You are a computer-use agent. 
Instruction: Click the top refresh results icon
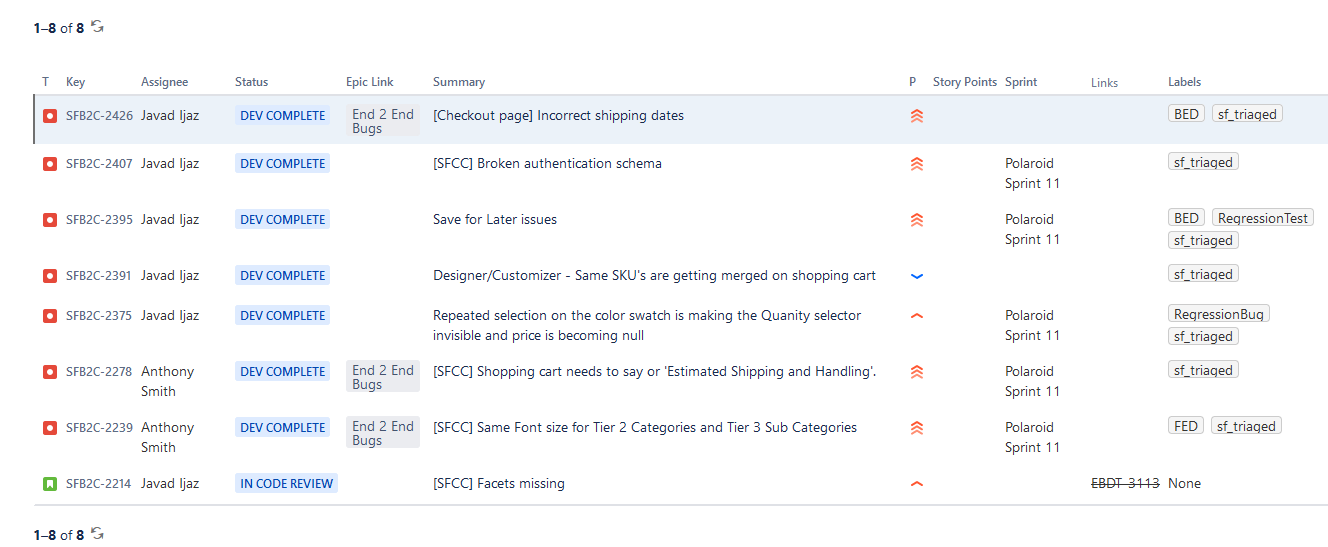(98, 27)
